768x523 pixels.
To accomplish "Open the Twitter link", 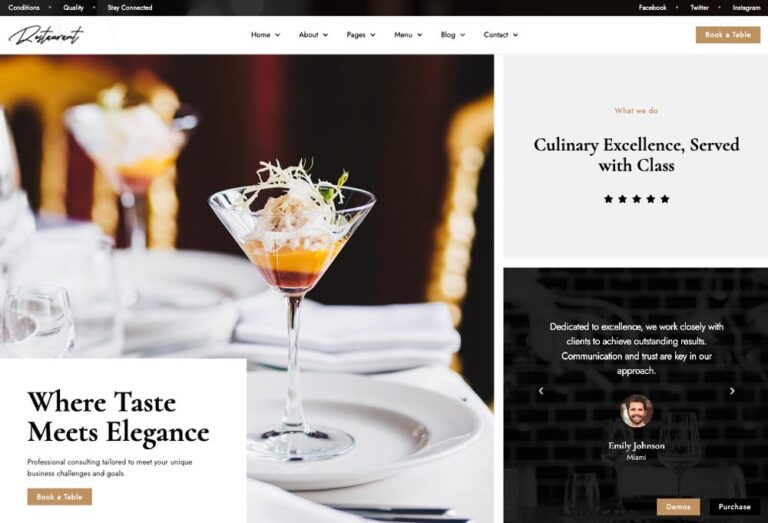I will click(x=699, y=7).
